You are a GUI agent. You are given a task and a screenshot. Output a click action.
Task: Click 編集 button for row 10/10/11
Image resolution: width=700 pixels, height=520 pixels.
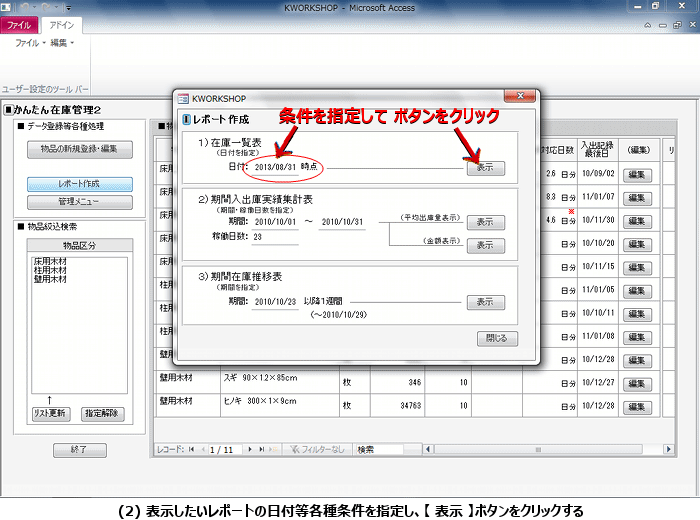click(x=637, y=314)
